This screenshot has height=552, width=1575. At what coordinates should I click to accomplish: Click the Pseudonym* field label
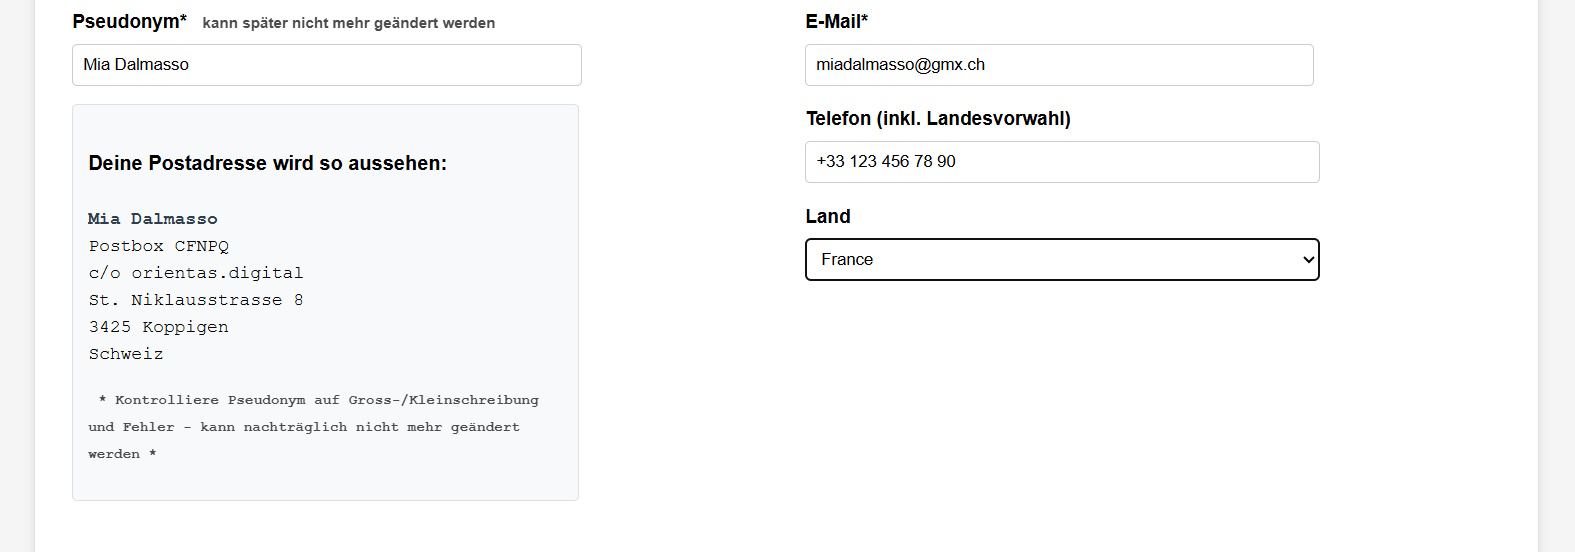pyautogui.click(x=129, y=21)
